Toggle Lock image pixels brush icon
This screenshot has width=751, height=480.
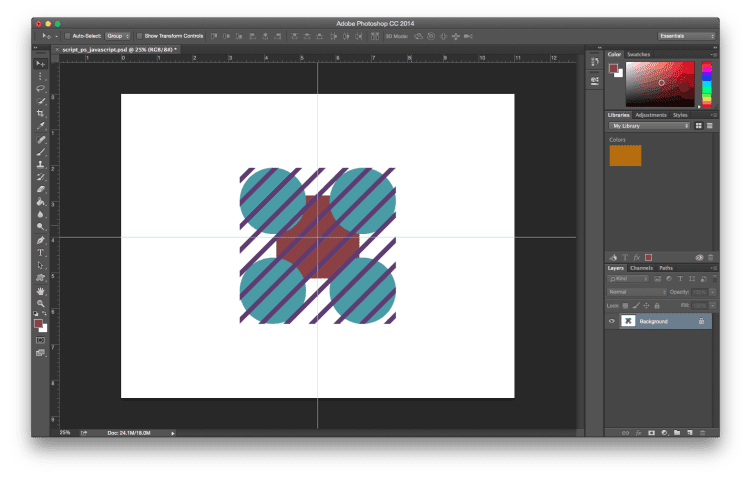636,306
